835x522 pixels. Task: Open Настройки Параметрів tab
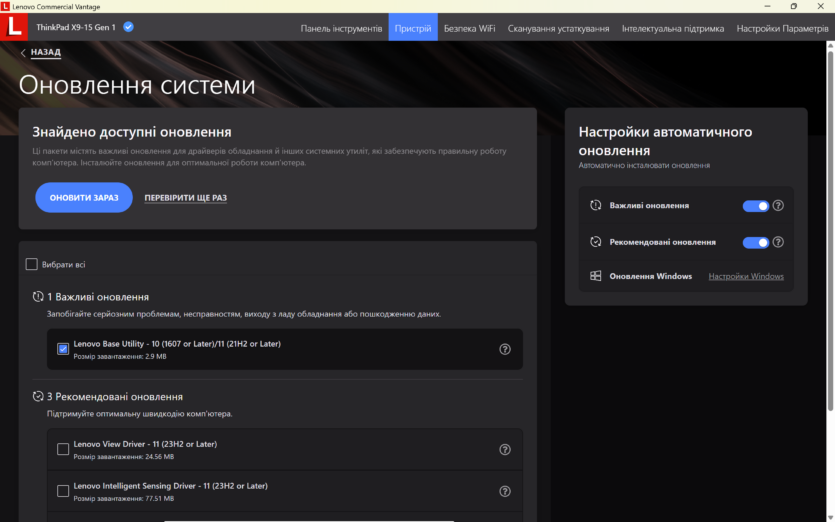coord(782,28)
